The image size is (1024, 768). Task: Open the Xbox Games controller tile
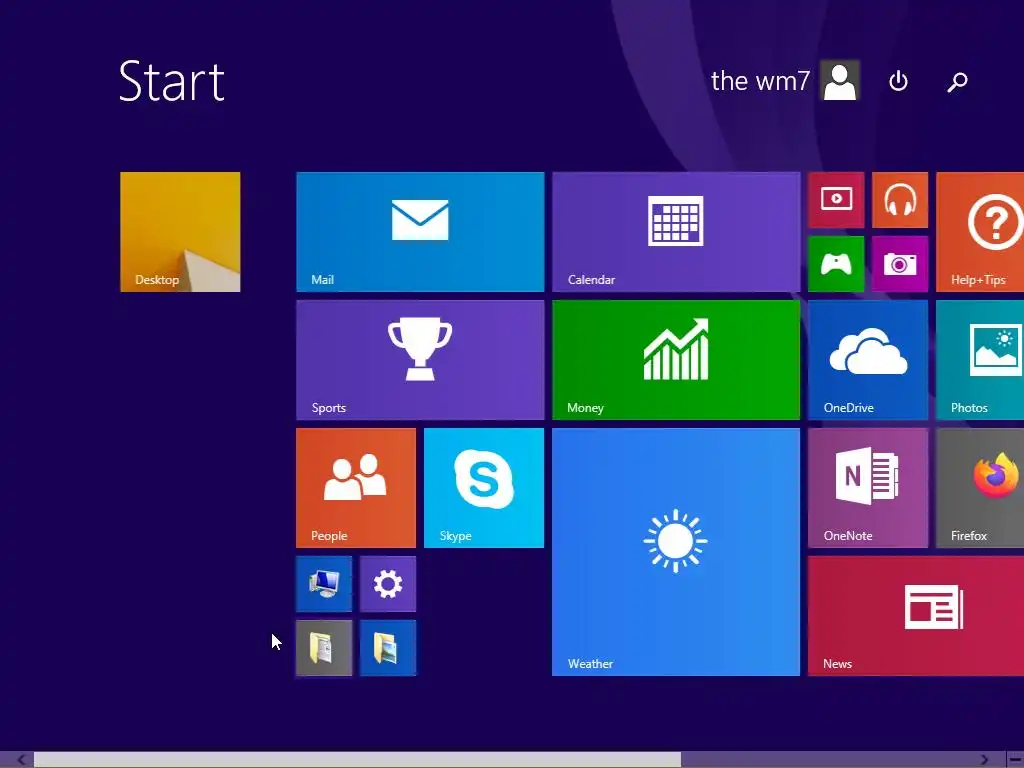pyautogui.click(x=836, y=264)
